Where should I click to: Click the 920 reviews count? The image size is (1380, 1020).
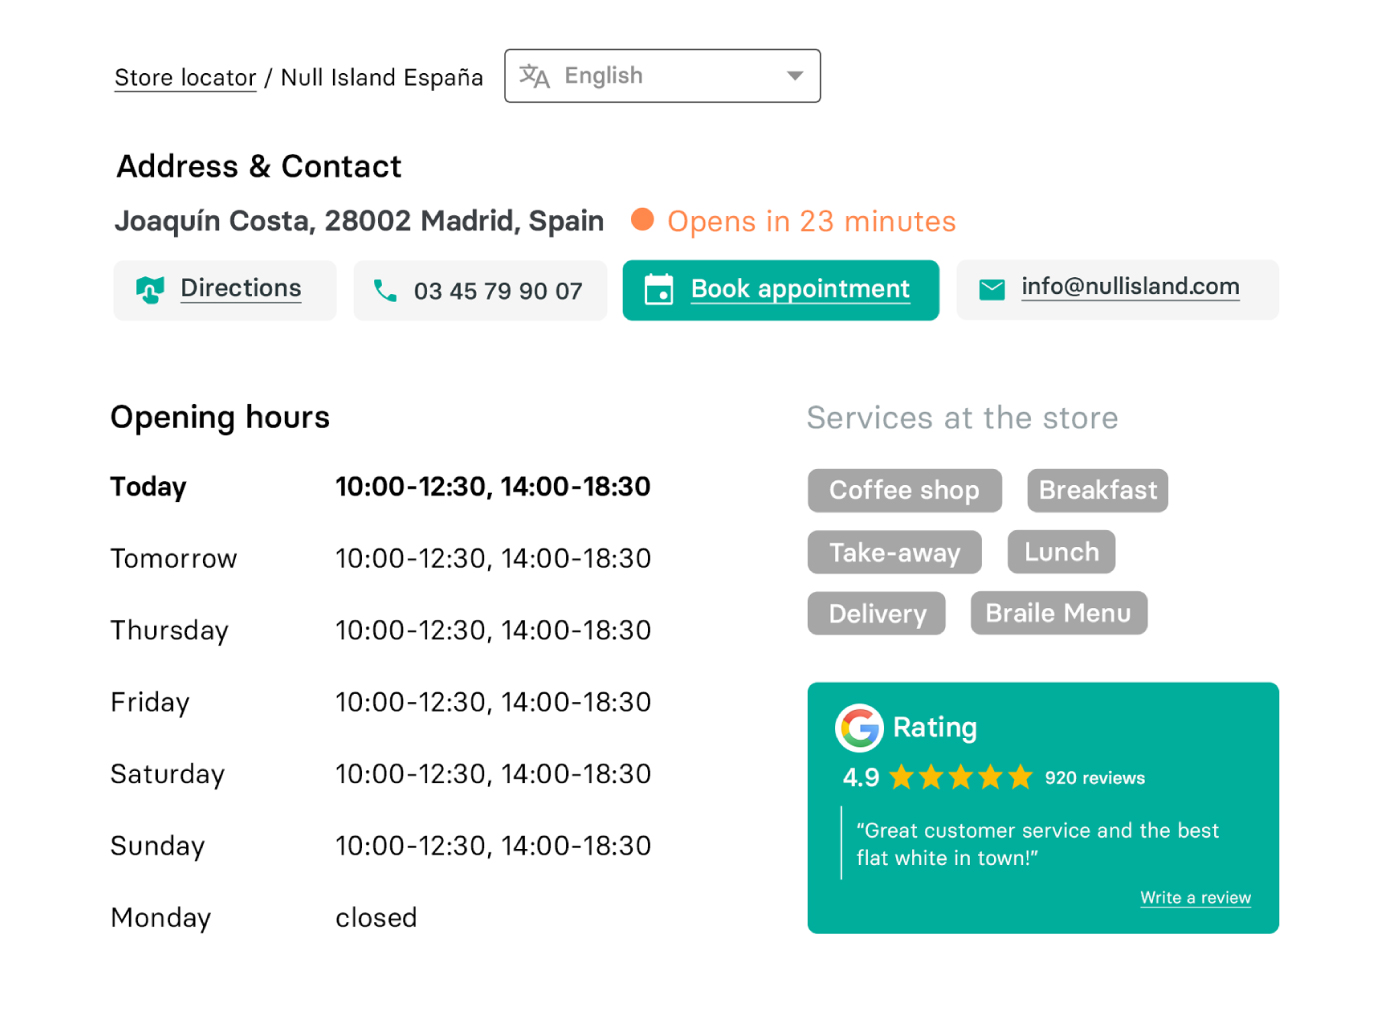click(x=1095, y=778)
